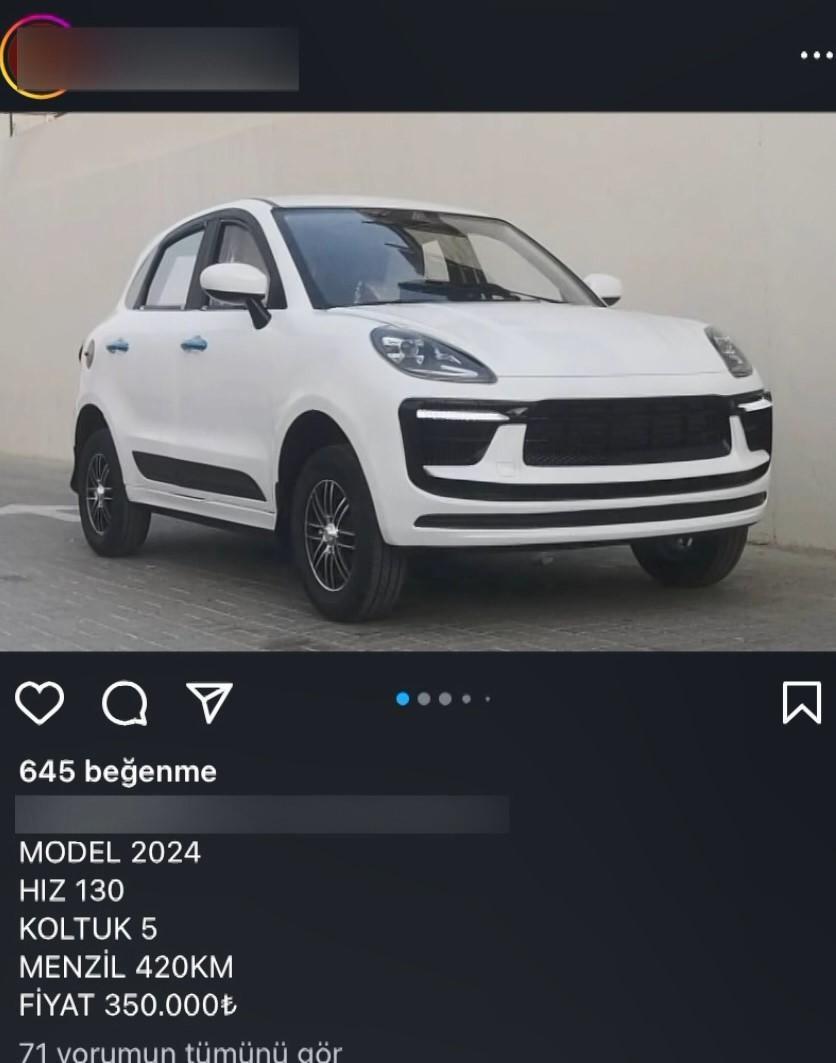
Task: Open comments via the speech bubble icon
Action: click(x=125, y=703)
